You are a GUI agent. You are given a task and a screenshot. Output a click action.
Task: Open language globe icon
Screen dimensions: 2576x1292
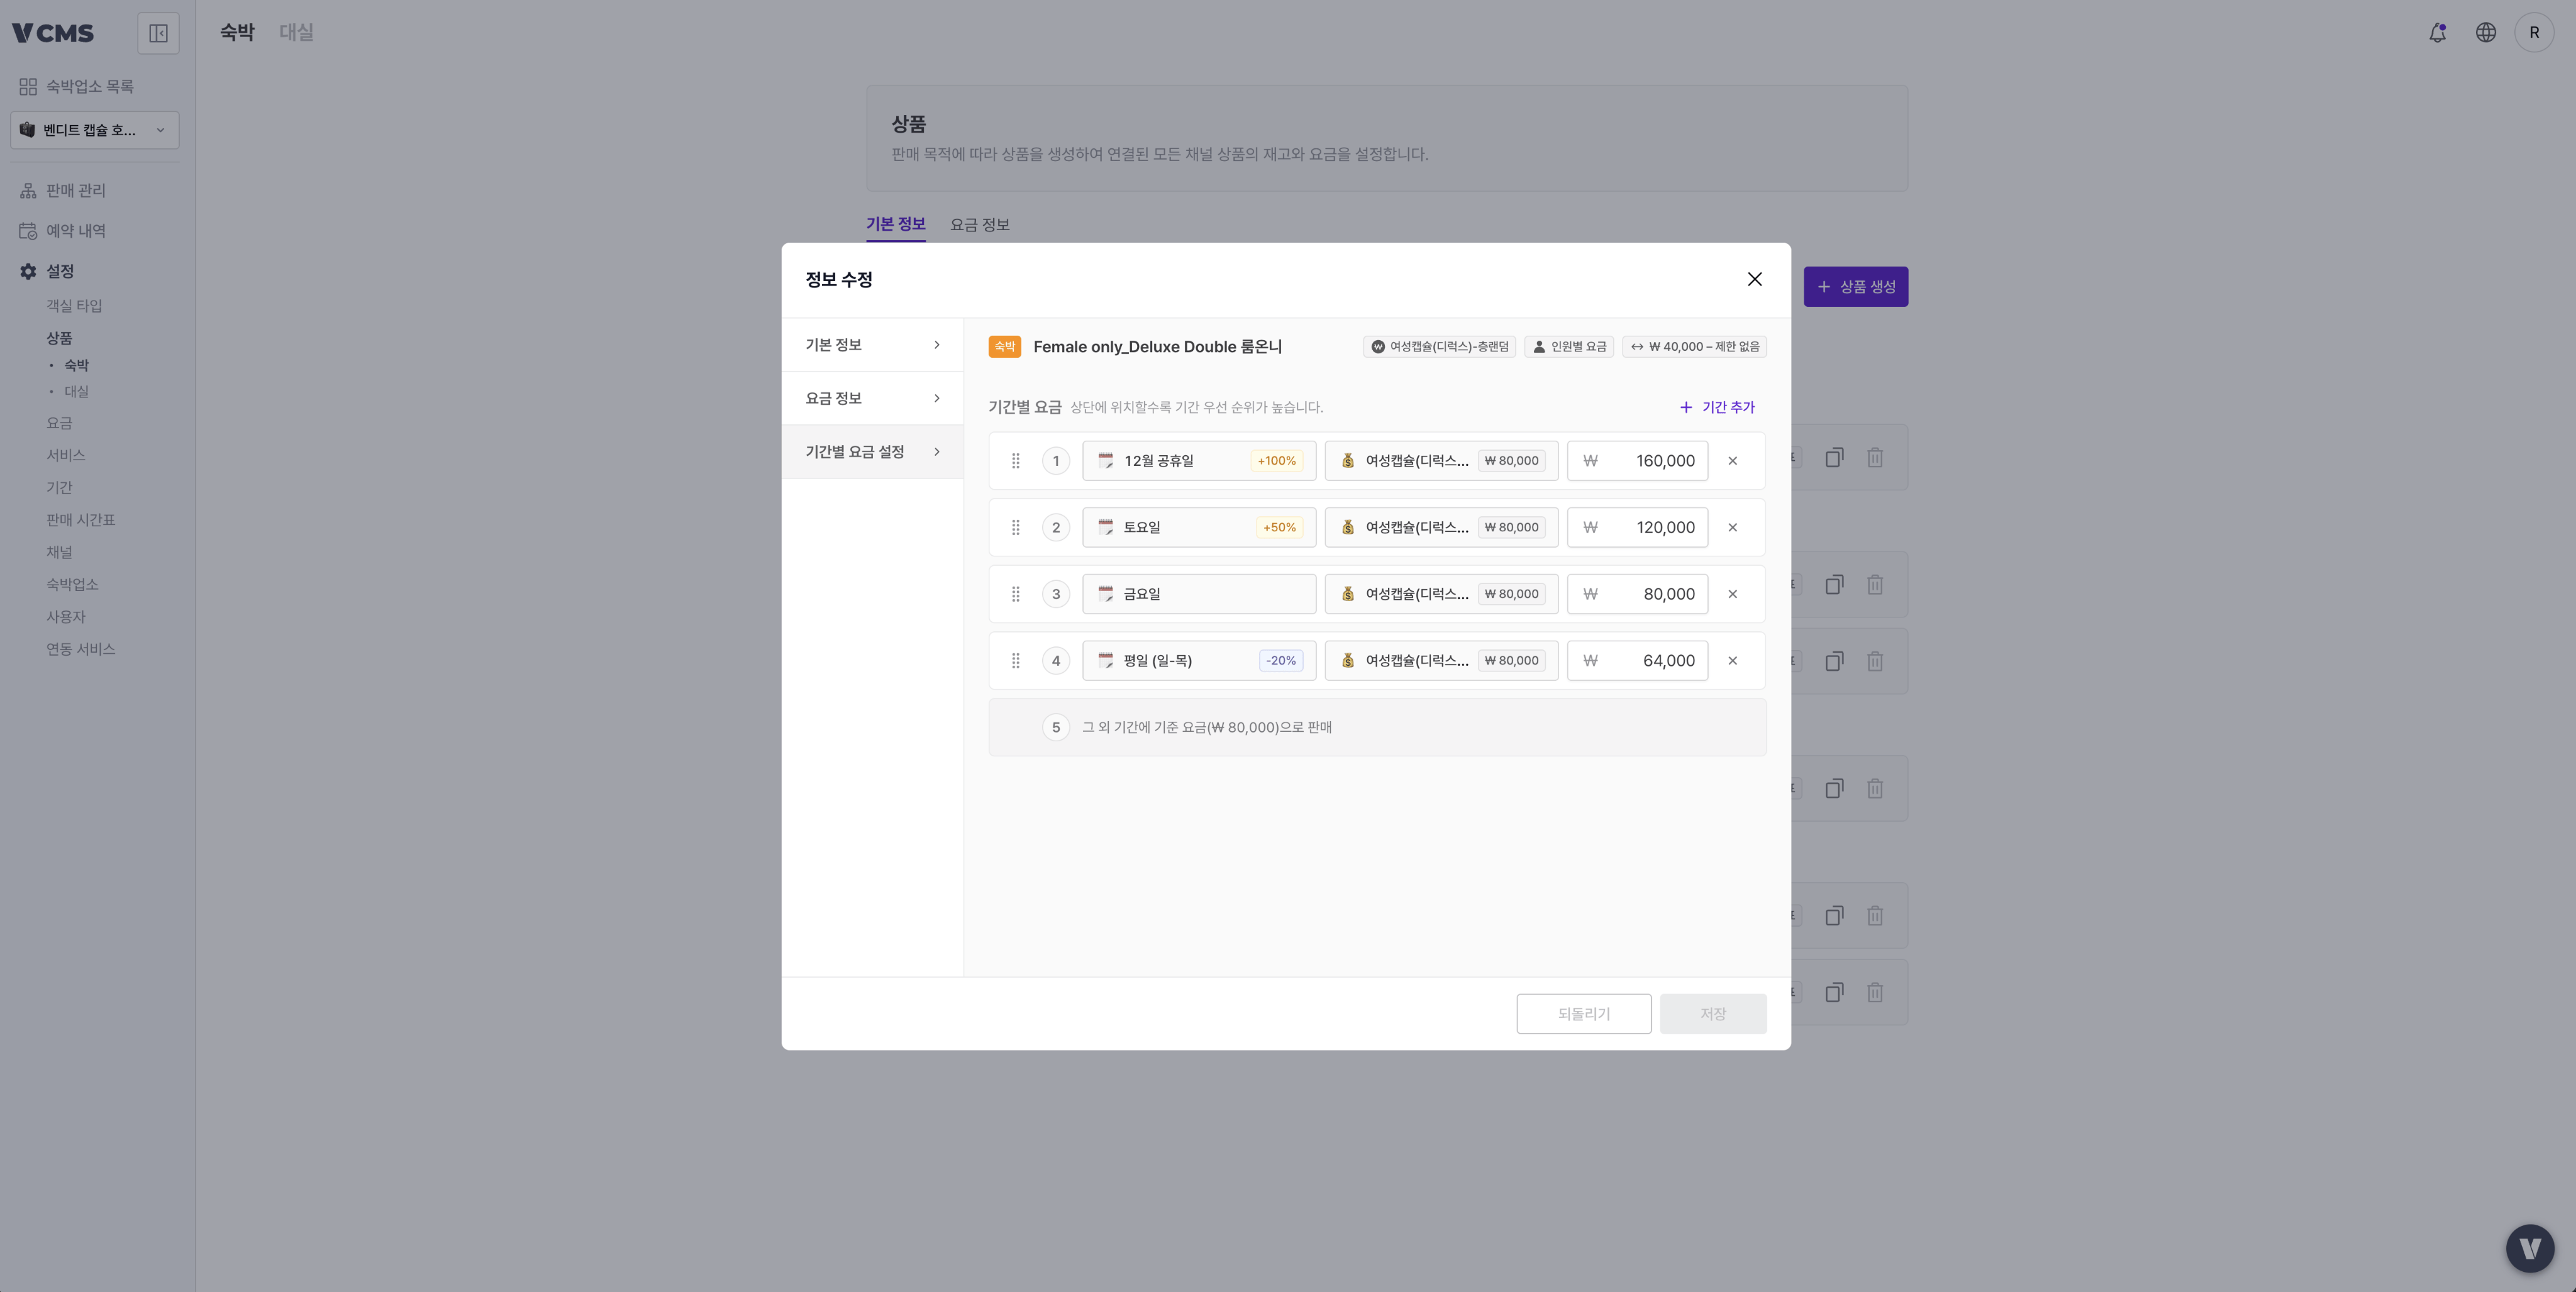pos(2485,33)
